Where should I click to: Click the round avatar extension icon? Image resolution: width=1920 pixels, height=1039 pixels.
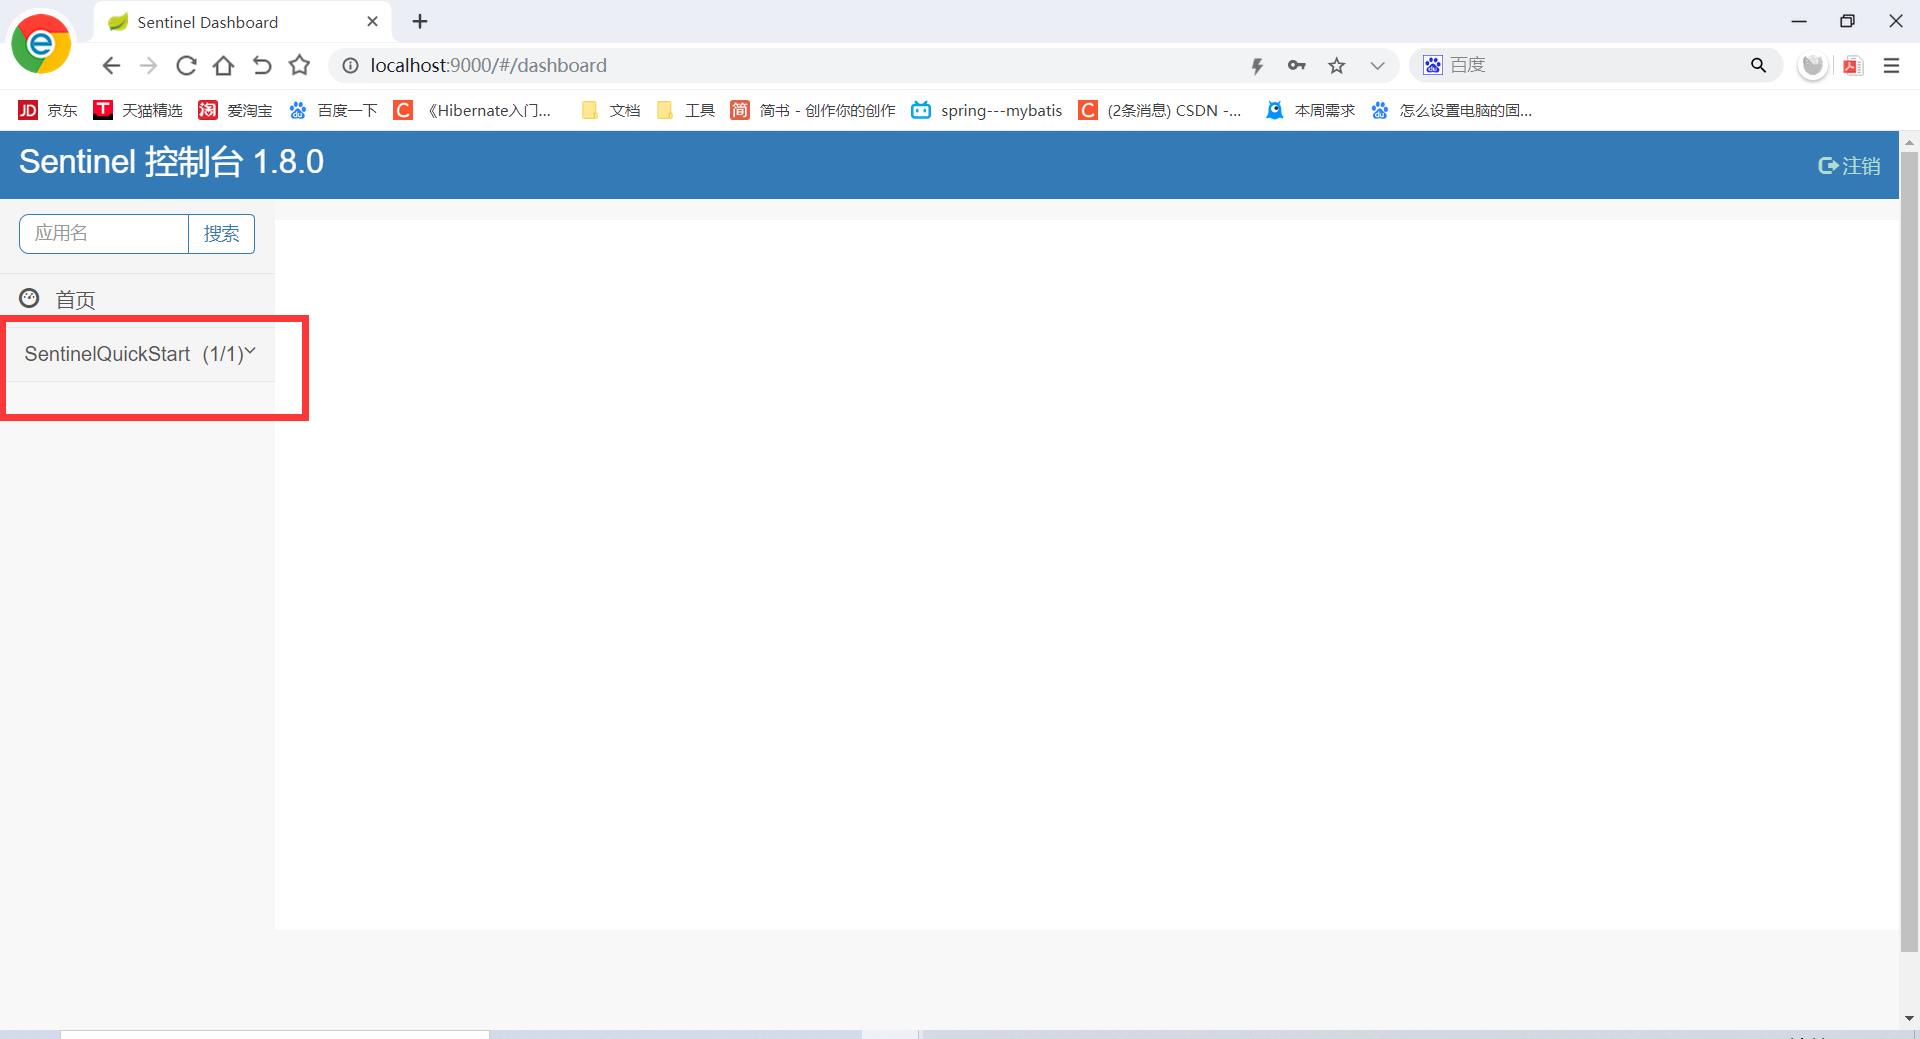tap(1813, 66)
